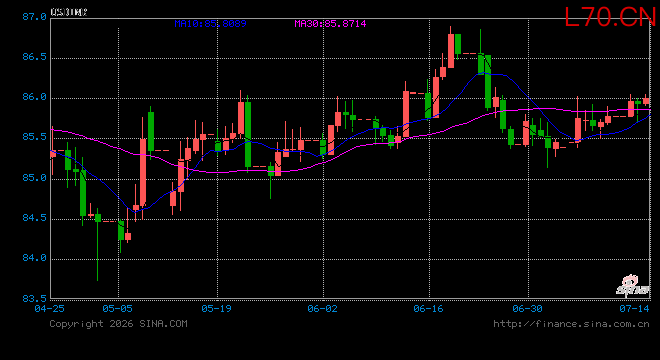This screenshot has height=360, width=660.
Task: Click the L70.CN chart title
Action: click(x=610, y=17)
